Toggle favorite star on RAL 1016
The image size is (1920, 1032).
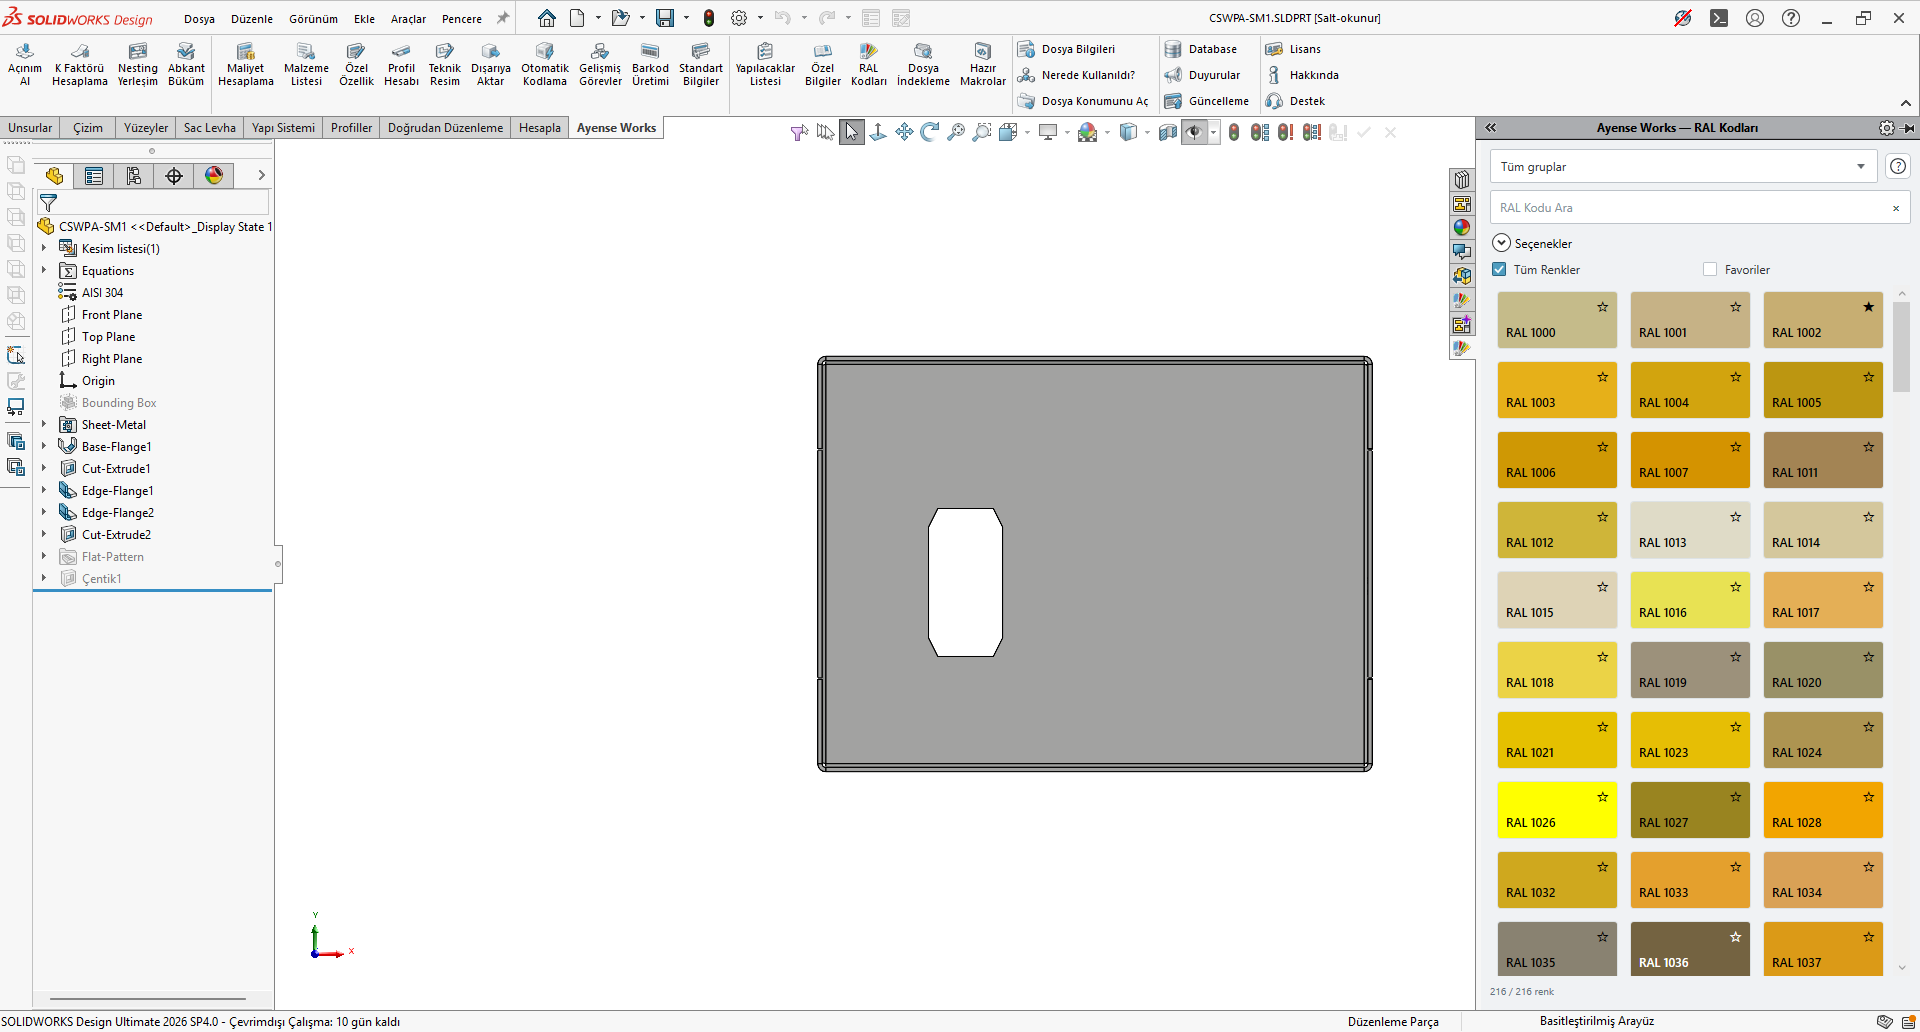(1735, 587)
